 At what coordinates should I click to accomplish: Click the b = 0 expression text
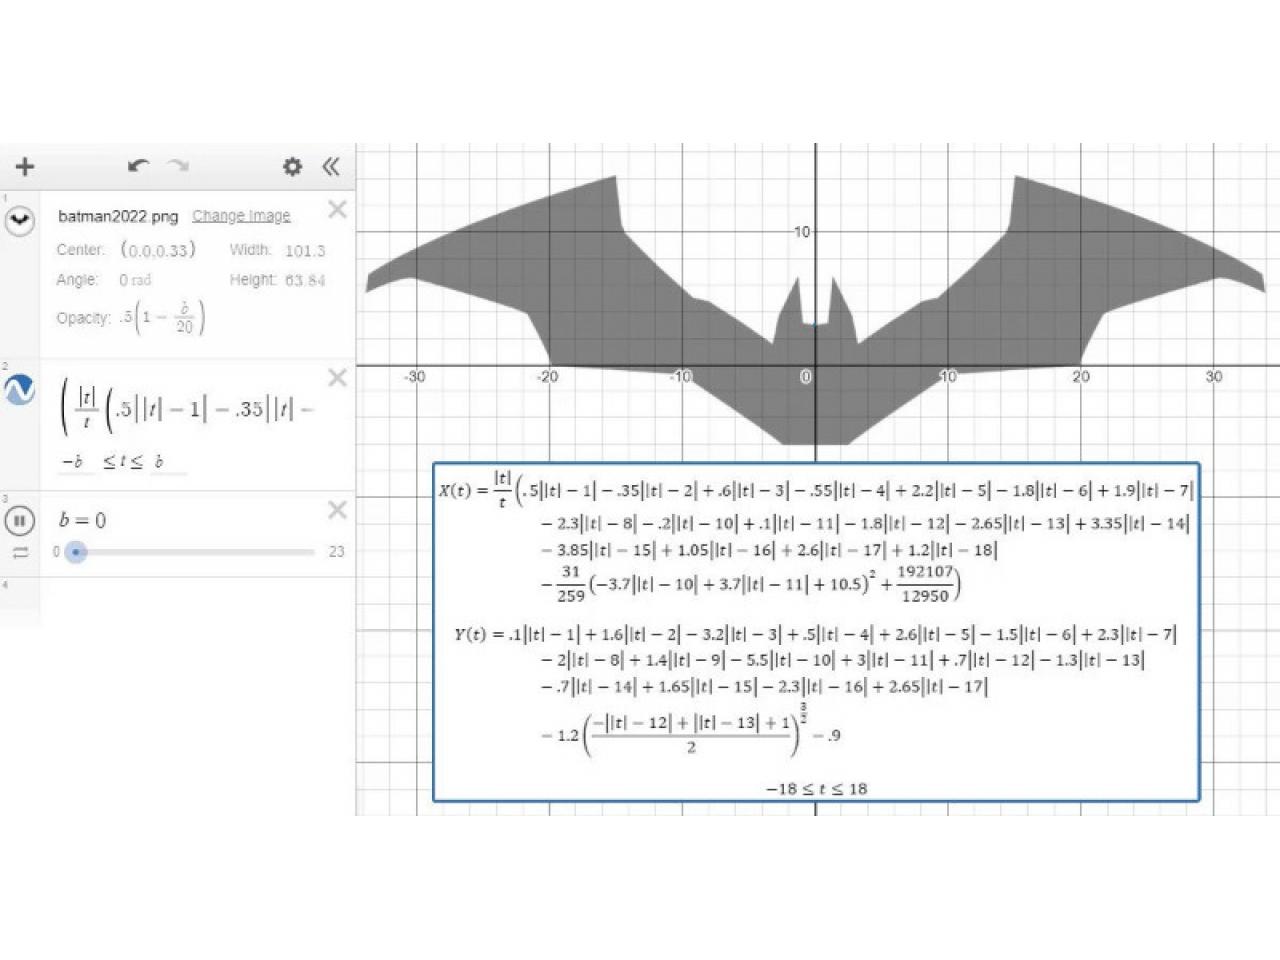click(82, 520)
